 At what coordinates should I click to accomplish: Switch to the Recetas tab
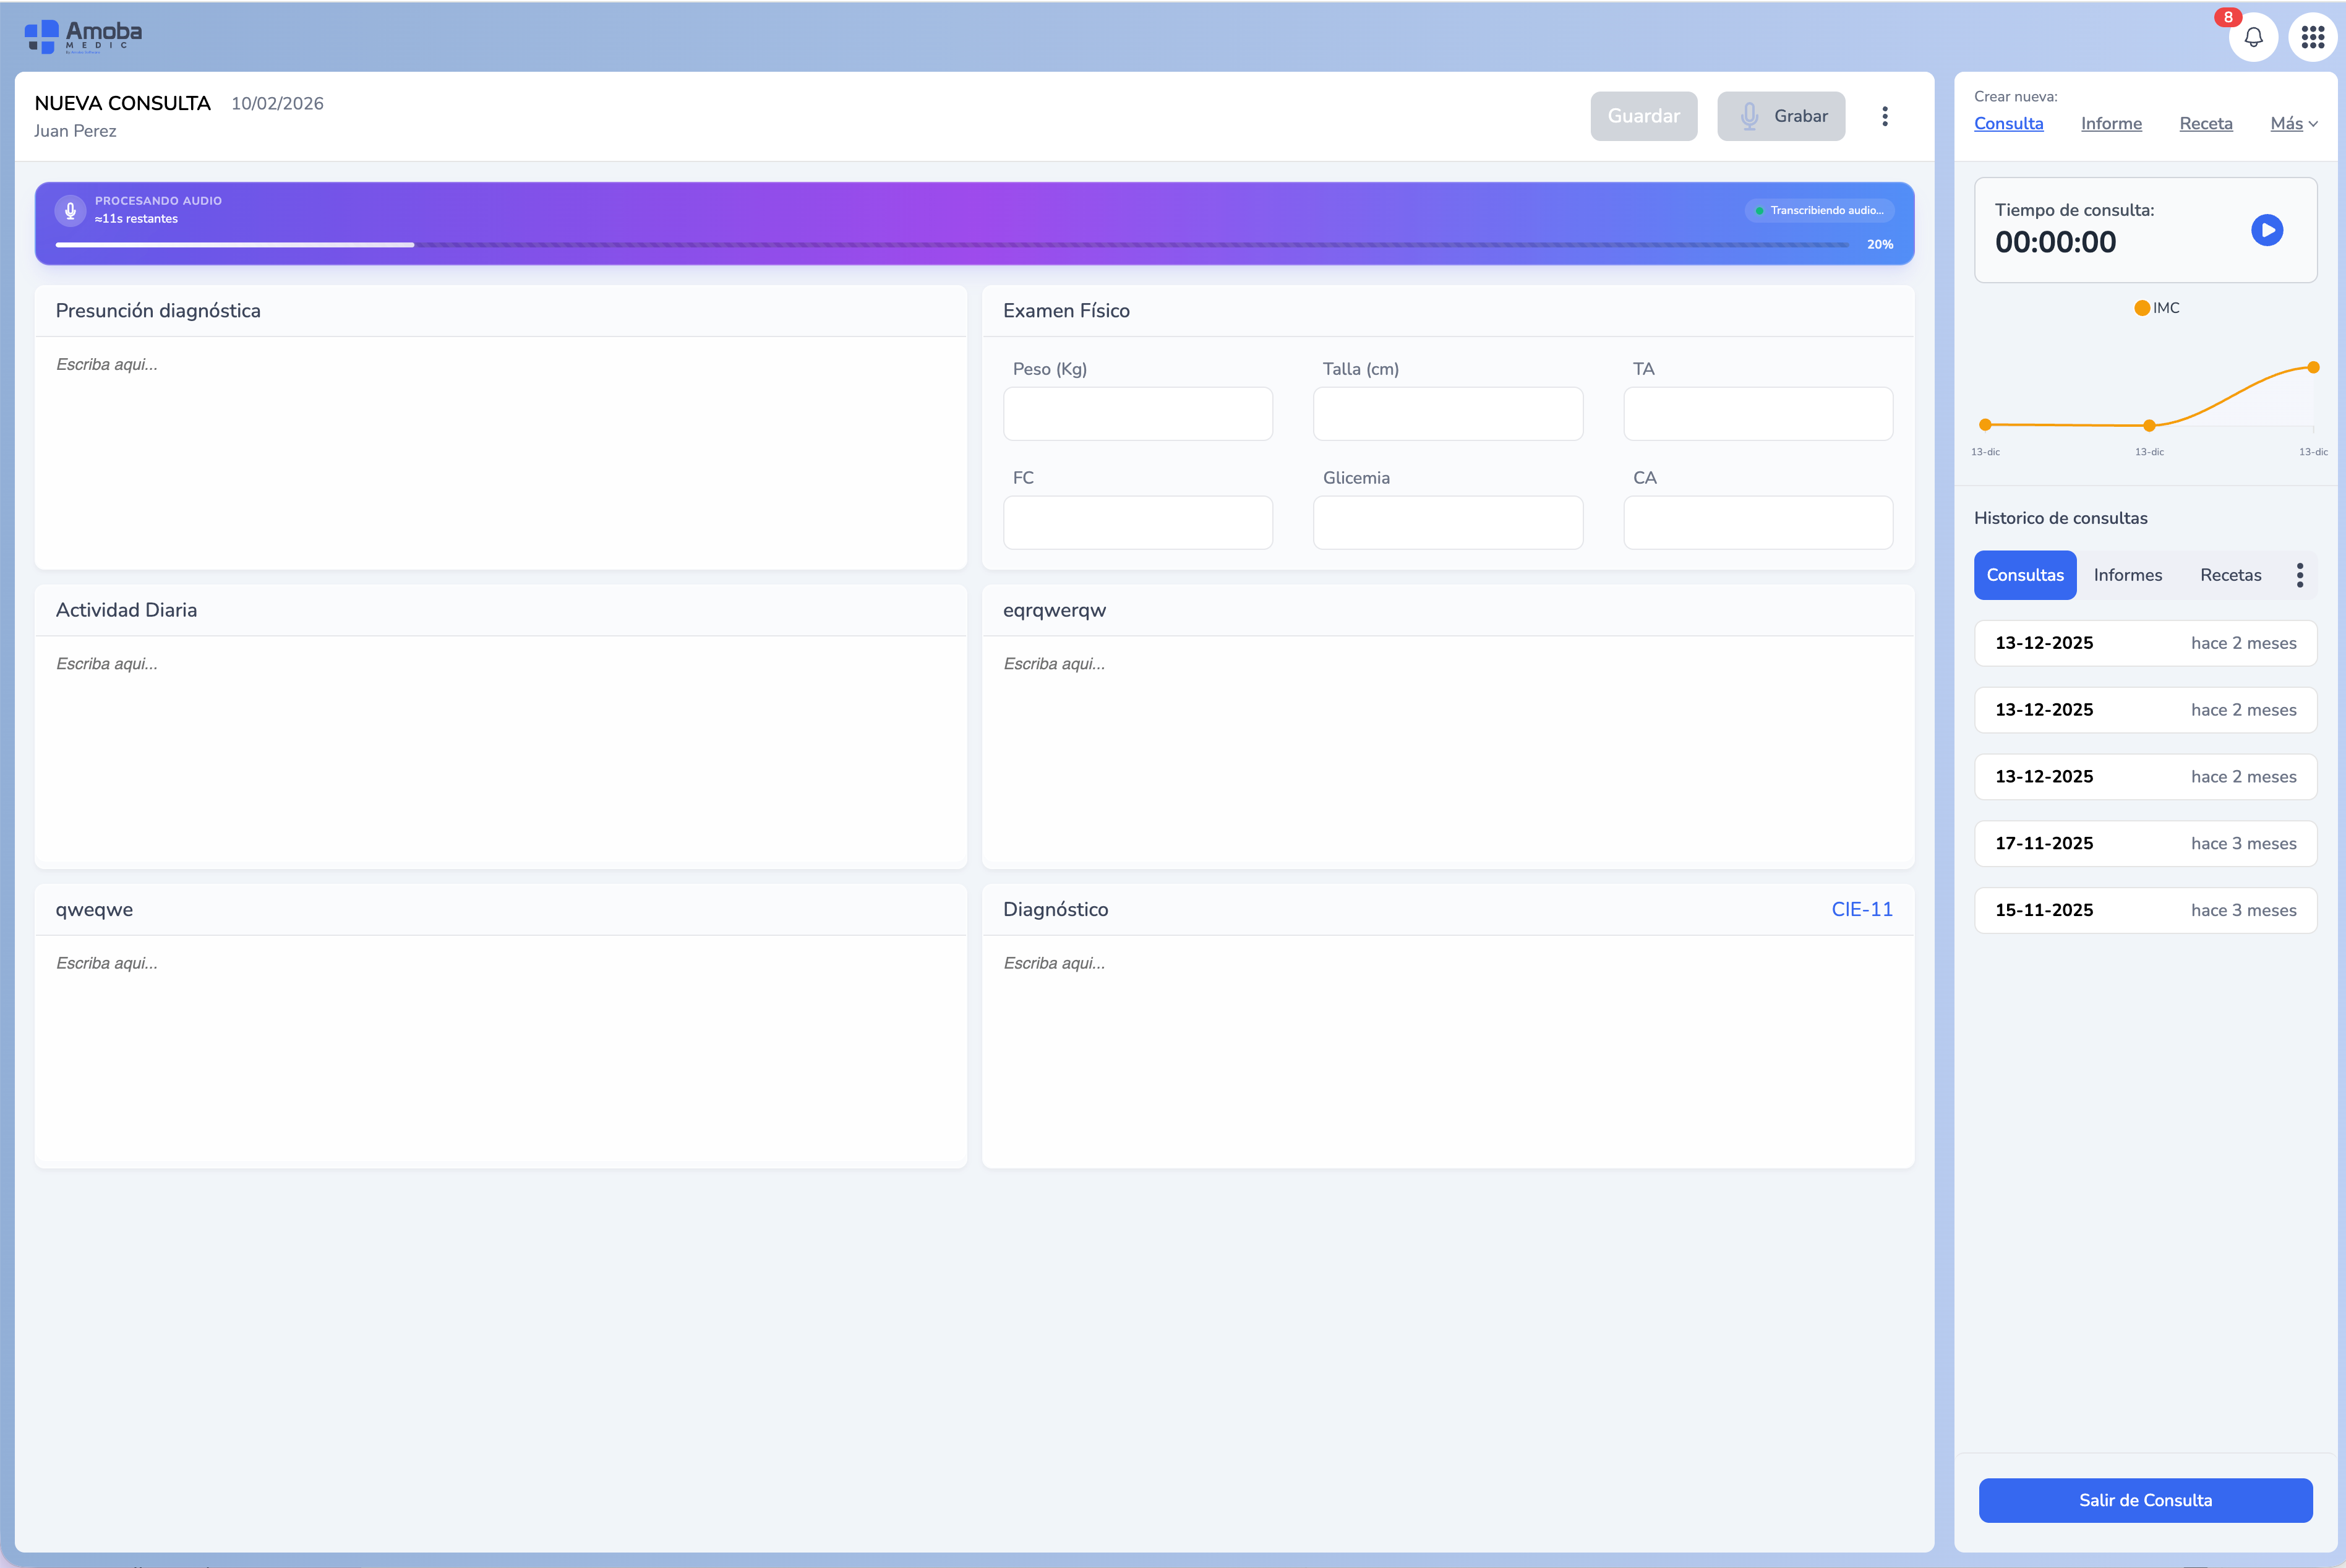coord(2230,575)
